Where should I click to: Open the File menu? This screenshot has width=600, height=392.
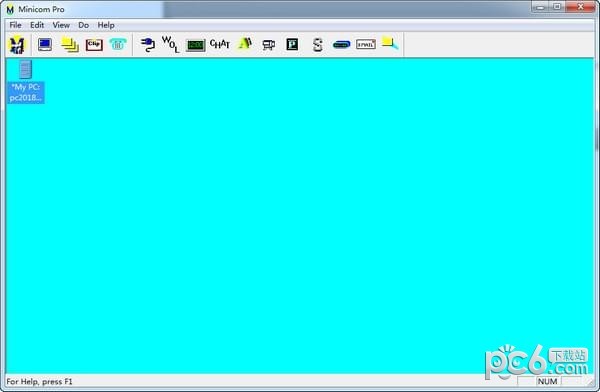click(15, 25)
